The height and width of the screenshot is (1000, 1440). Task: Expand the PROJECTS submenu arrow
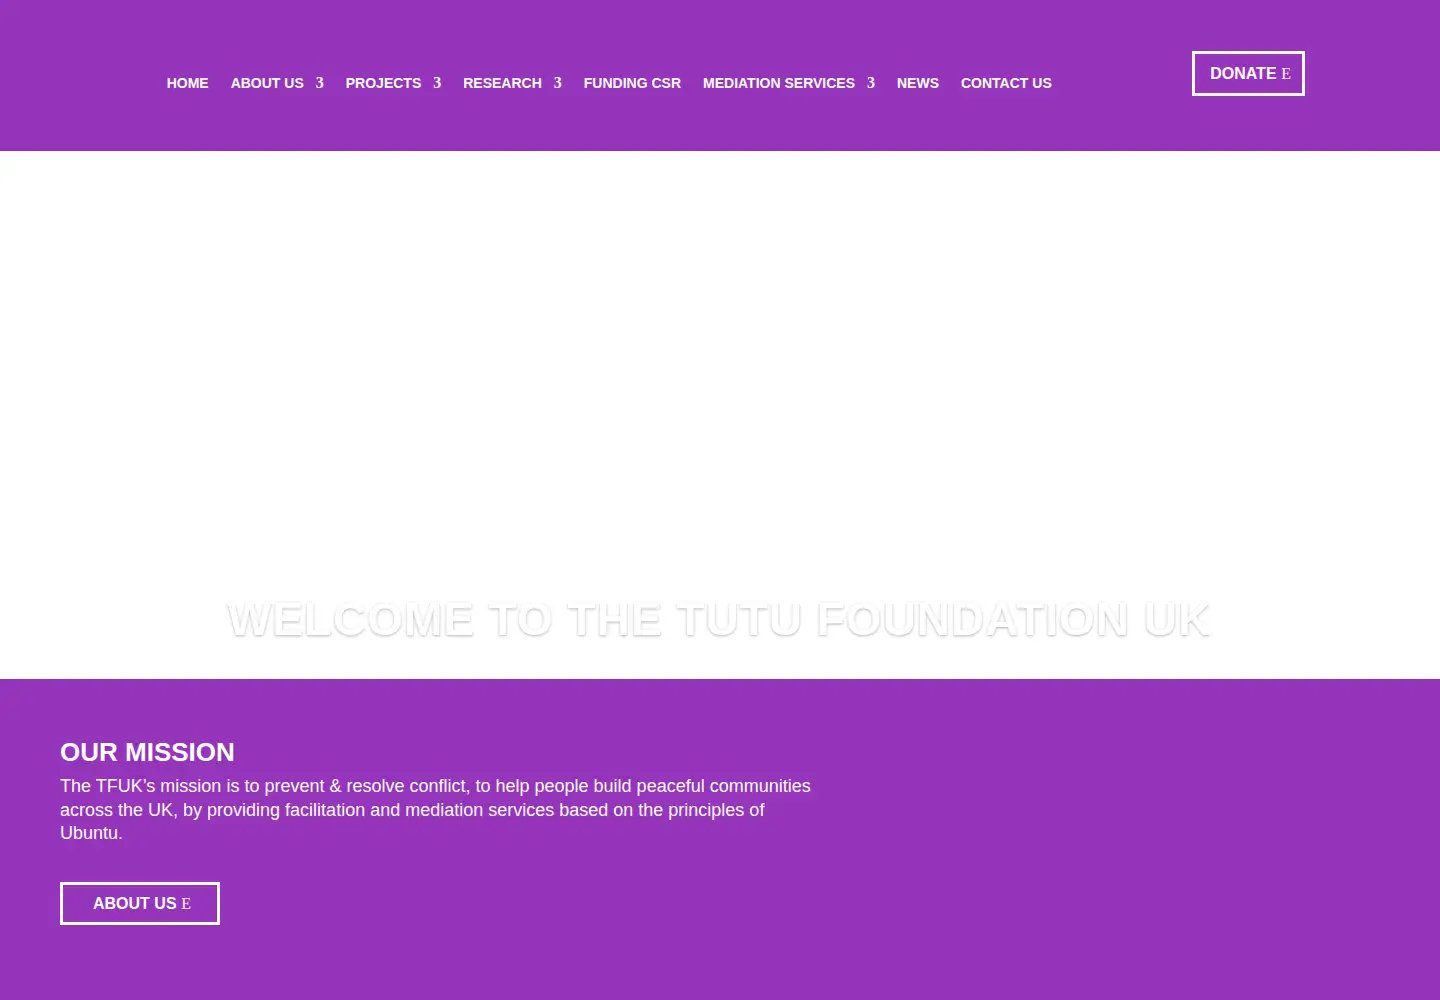pyautogui.click(x=437, y=83)
